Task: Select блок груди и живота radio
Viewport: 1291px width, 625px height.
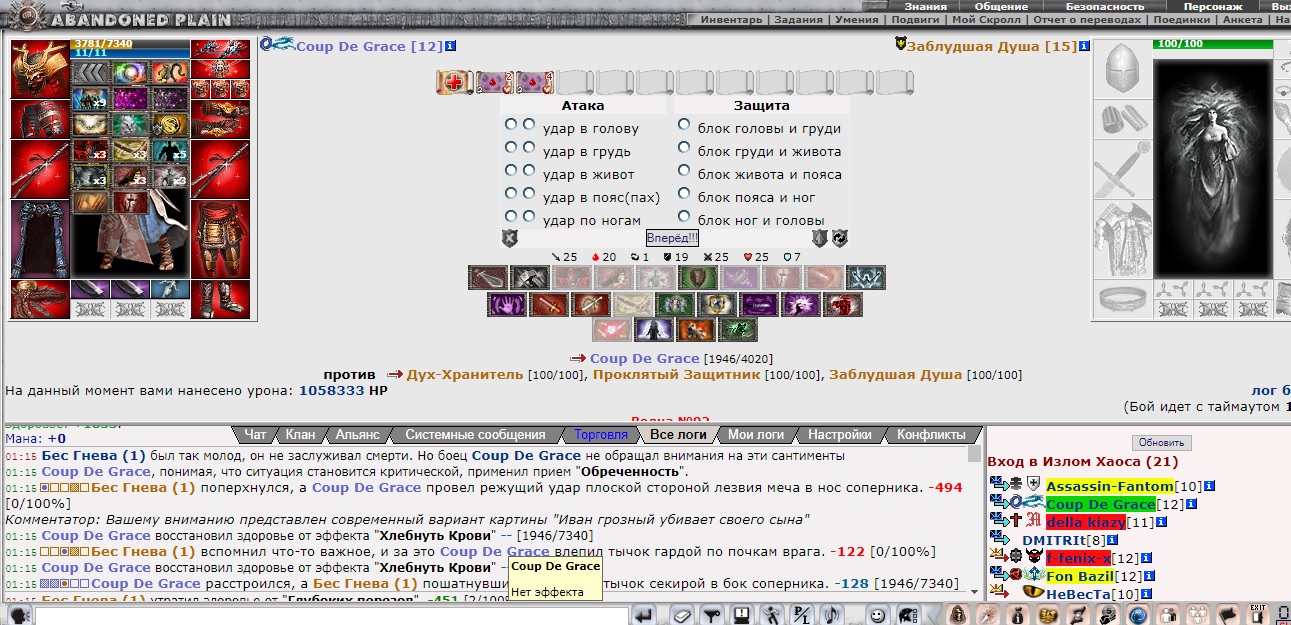Action: point(684,148)
